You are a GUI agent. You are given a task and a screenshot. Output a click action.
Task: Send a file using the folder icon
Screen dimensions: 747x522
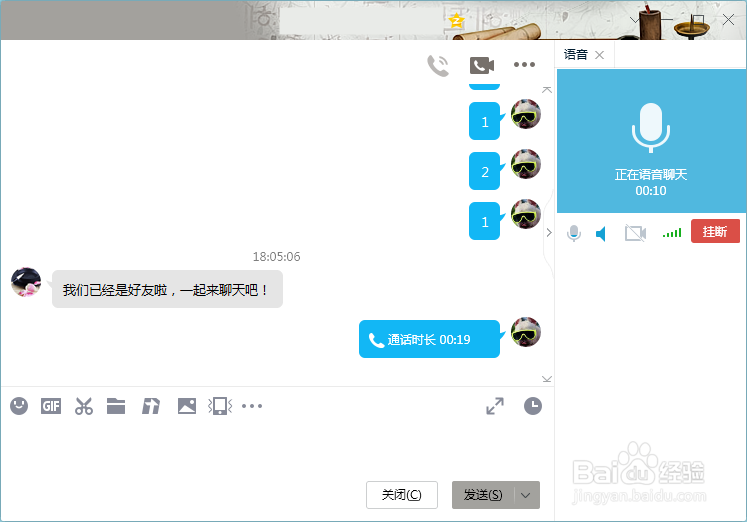(116, 406)
